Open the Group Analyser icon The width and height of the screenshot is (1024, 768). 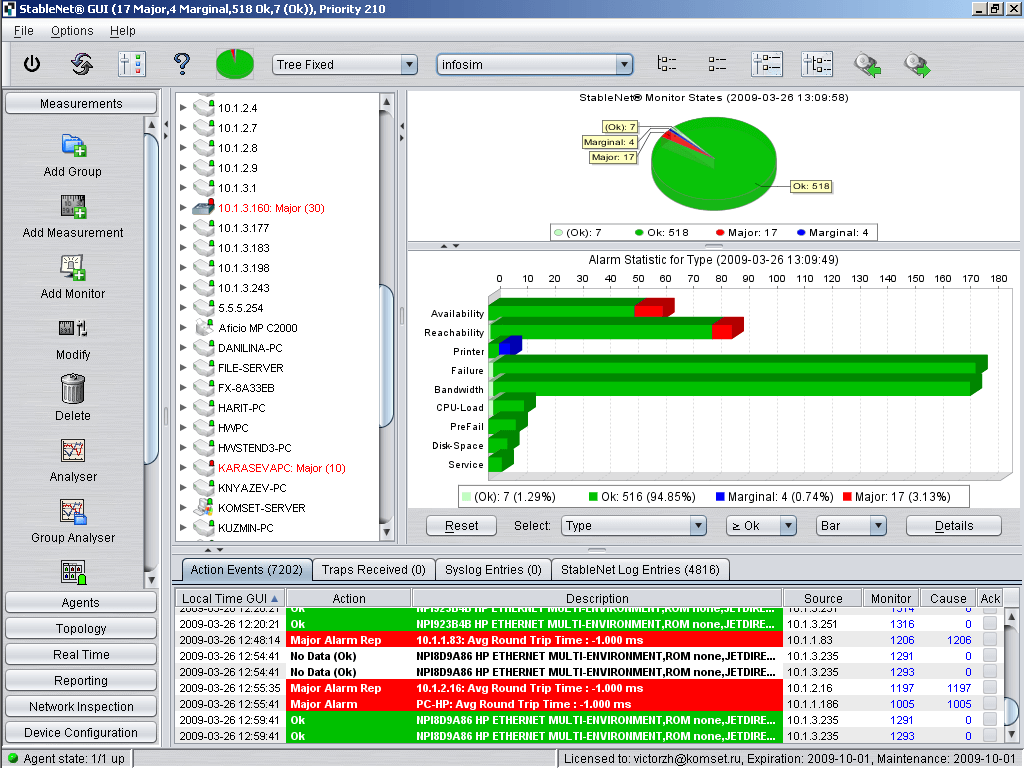tap(73, 512)
